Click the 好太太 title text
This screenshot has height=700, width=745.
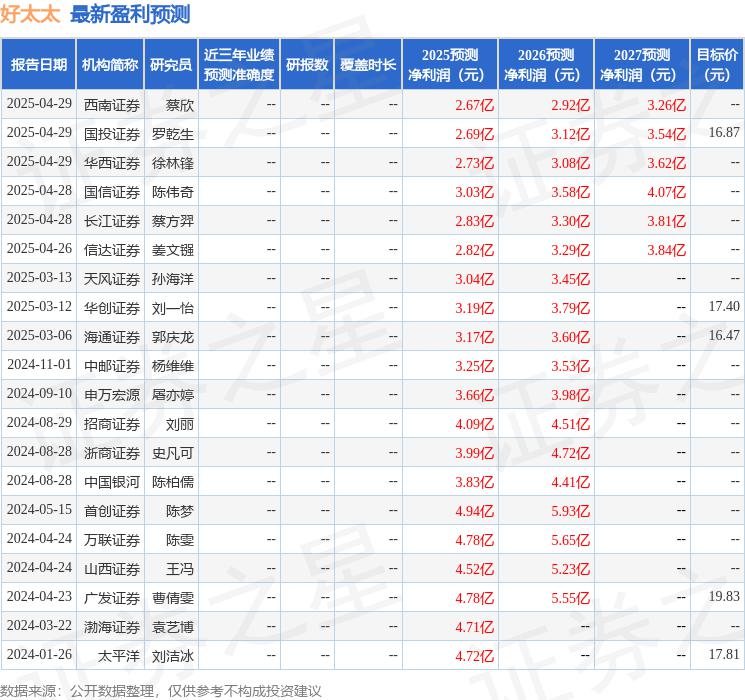[30, 14]
